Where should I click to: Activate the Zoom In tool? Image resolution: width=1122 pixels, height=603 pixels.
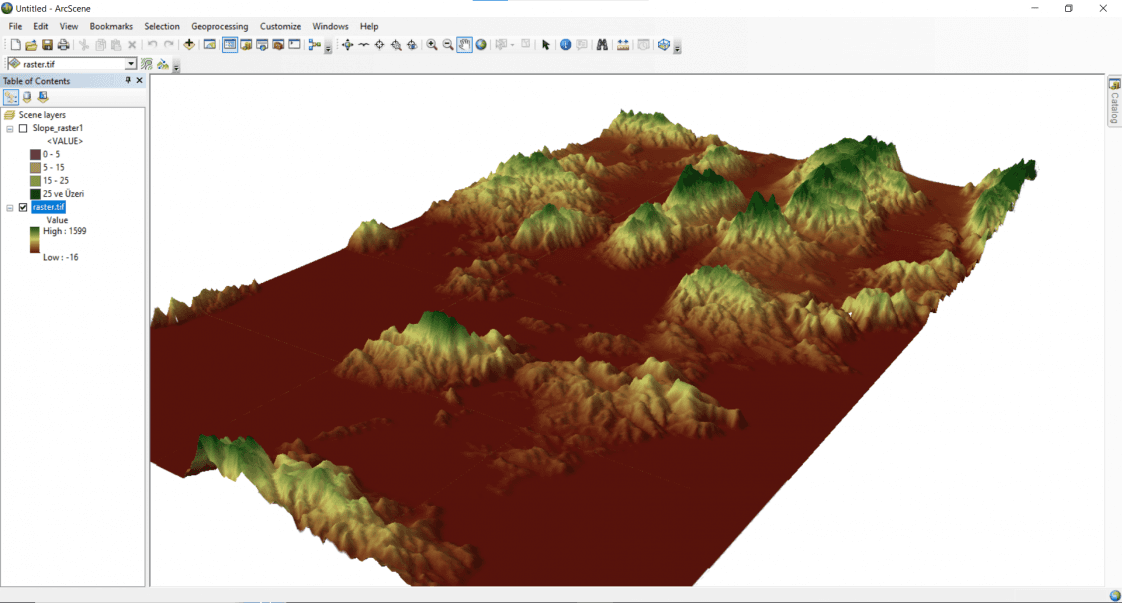coord(432,45)
